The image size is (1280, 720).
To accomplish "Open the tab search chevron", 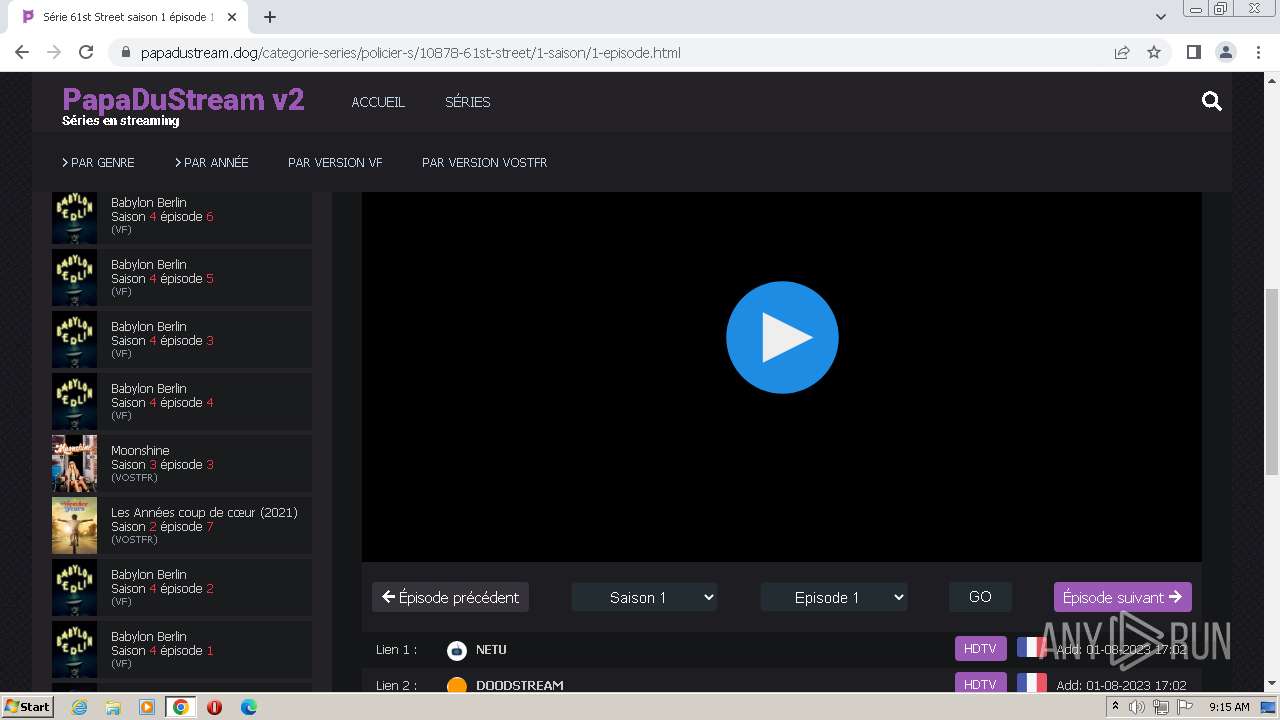I will [x=1161, y=17].
